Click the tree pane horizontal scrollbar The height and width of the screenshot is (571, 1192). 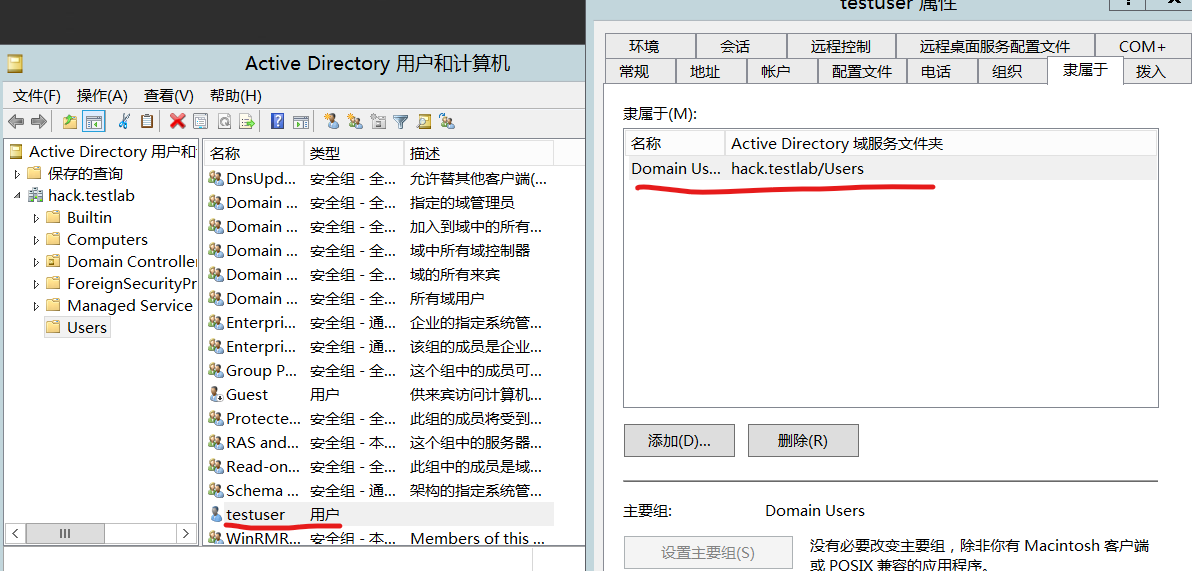tap(66, 534)
